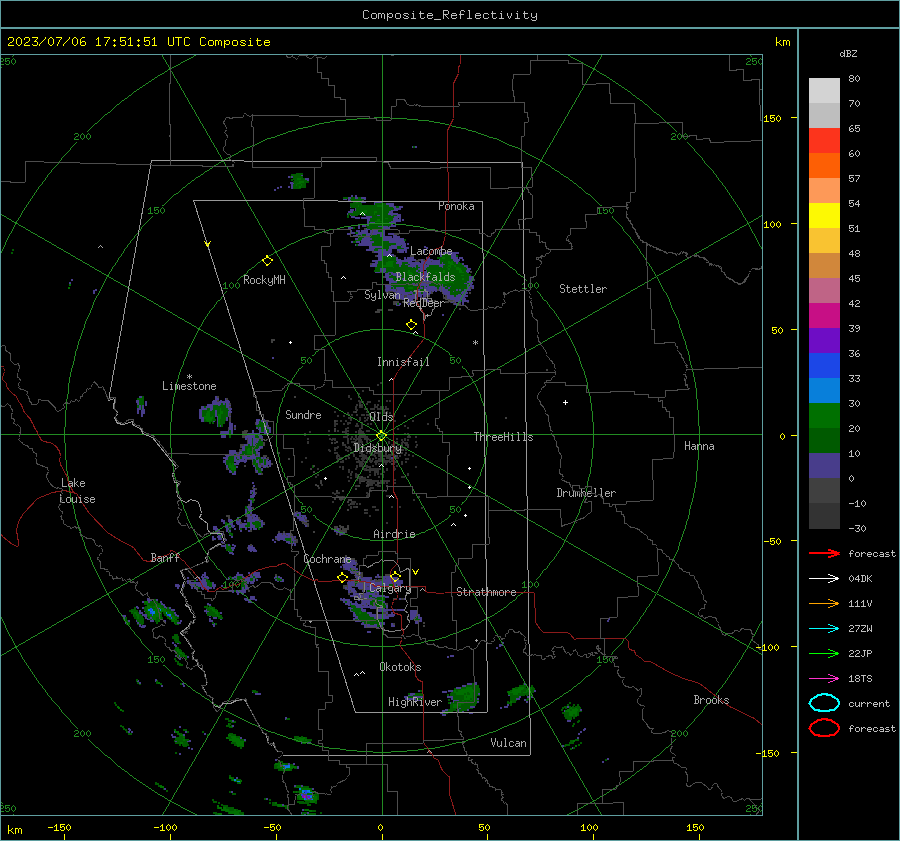The height and width of the screenshot is (841, 900).
Task: Click the 18TS legend label
Action: [x=860, y=679]
